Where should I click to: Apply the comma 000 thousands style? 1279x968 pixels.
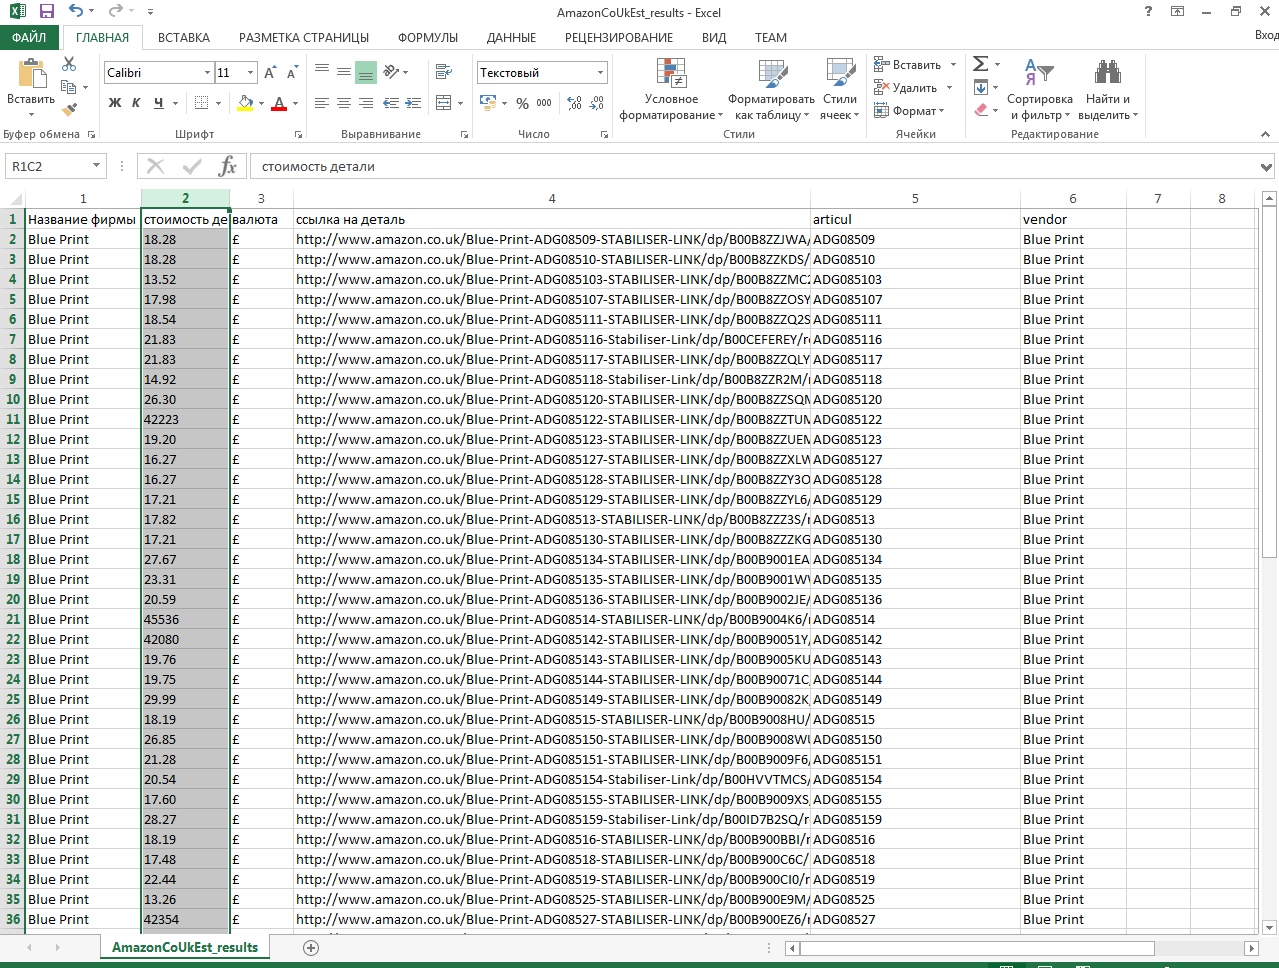pos(544,103)
